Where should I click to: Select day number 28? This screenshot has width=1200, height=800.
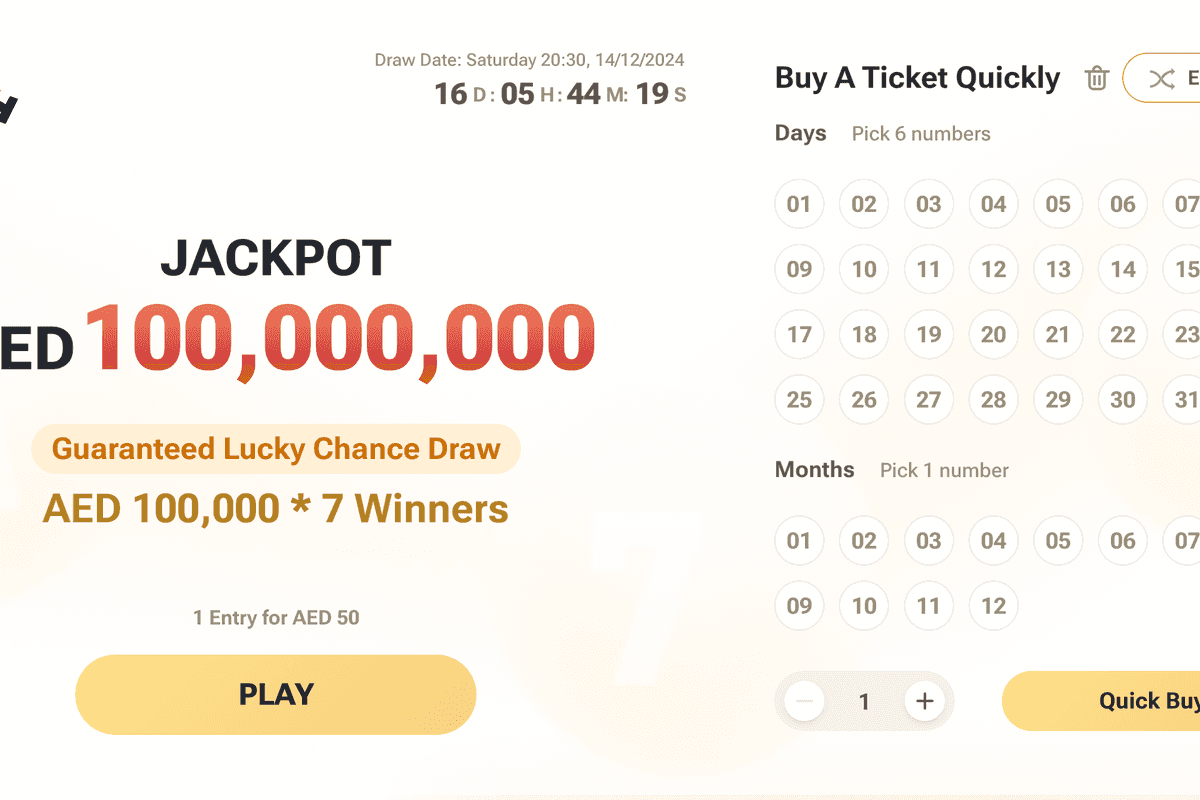993,399
